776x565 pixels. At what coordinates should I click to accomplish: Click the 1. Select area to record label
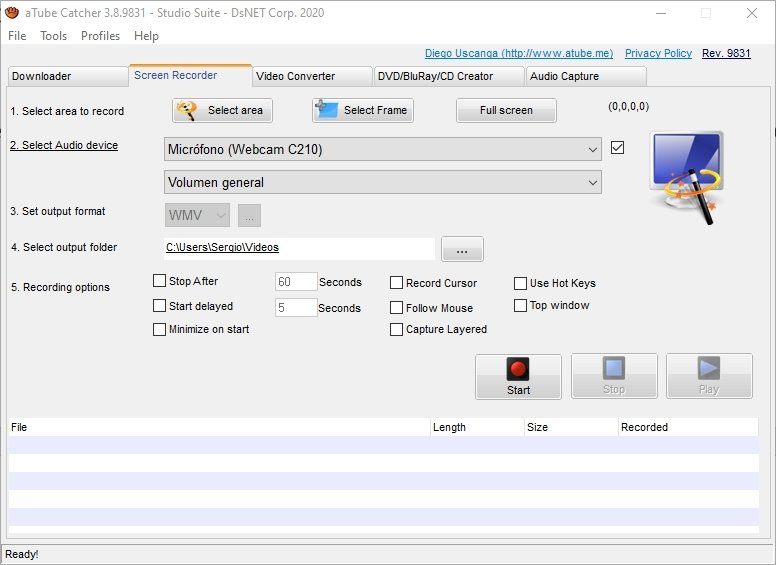(67, 111)
